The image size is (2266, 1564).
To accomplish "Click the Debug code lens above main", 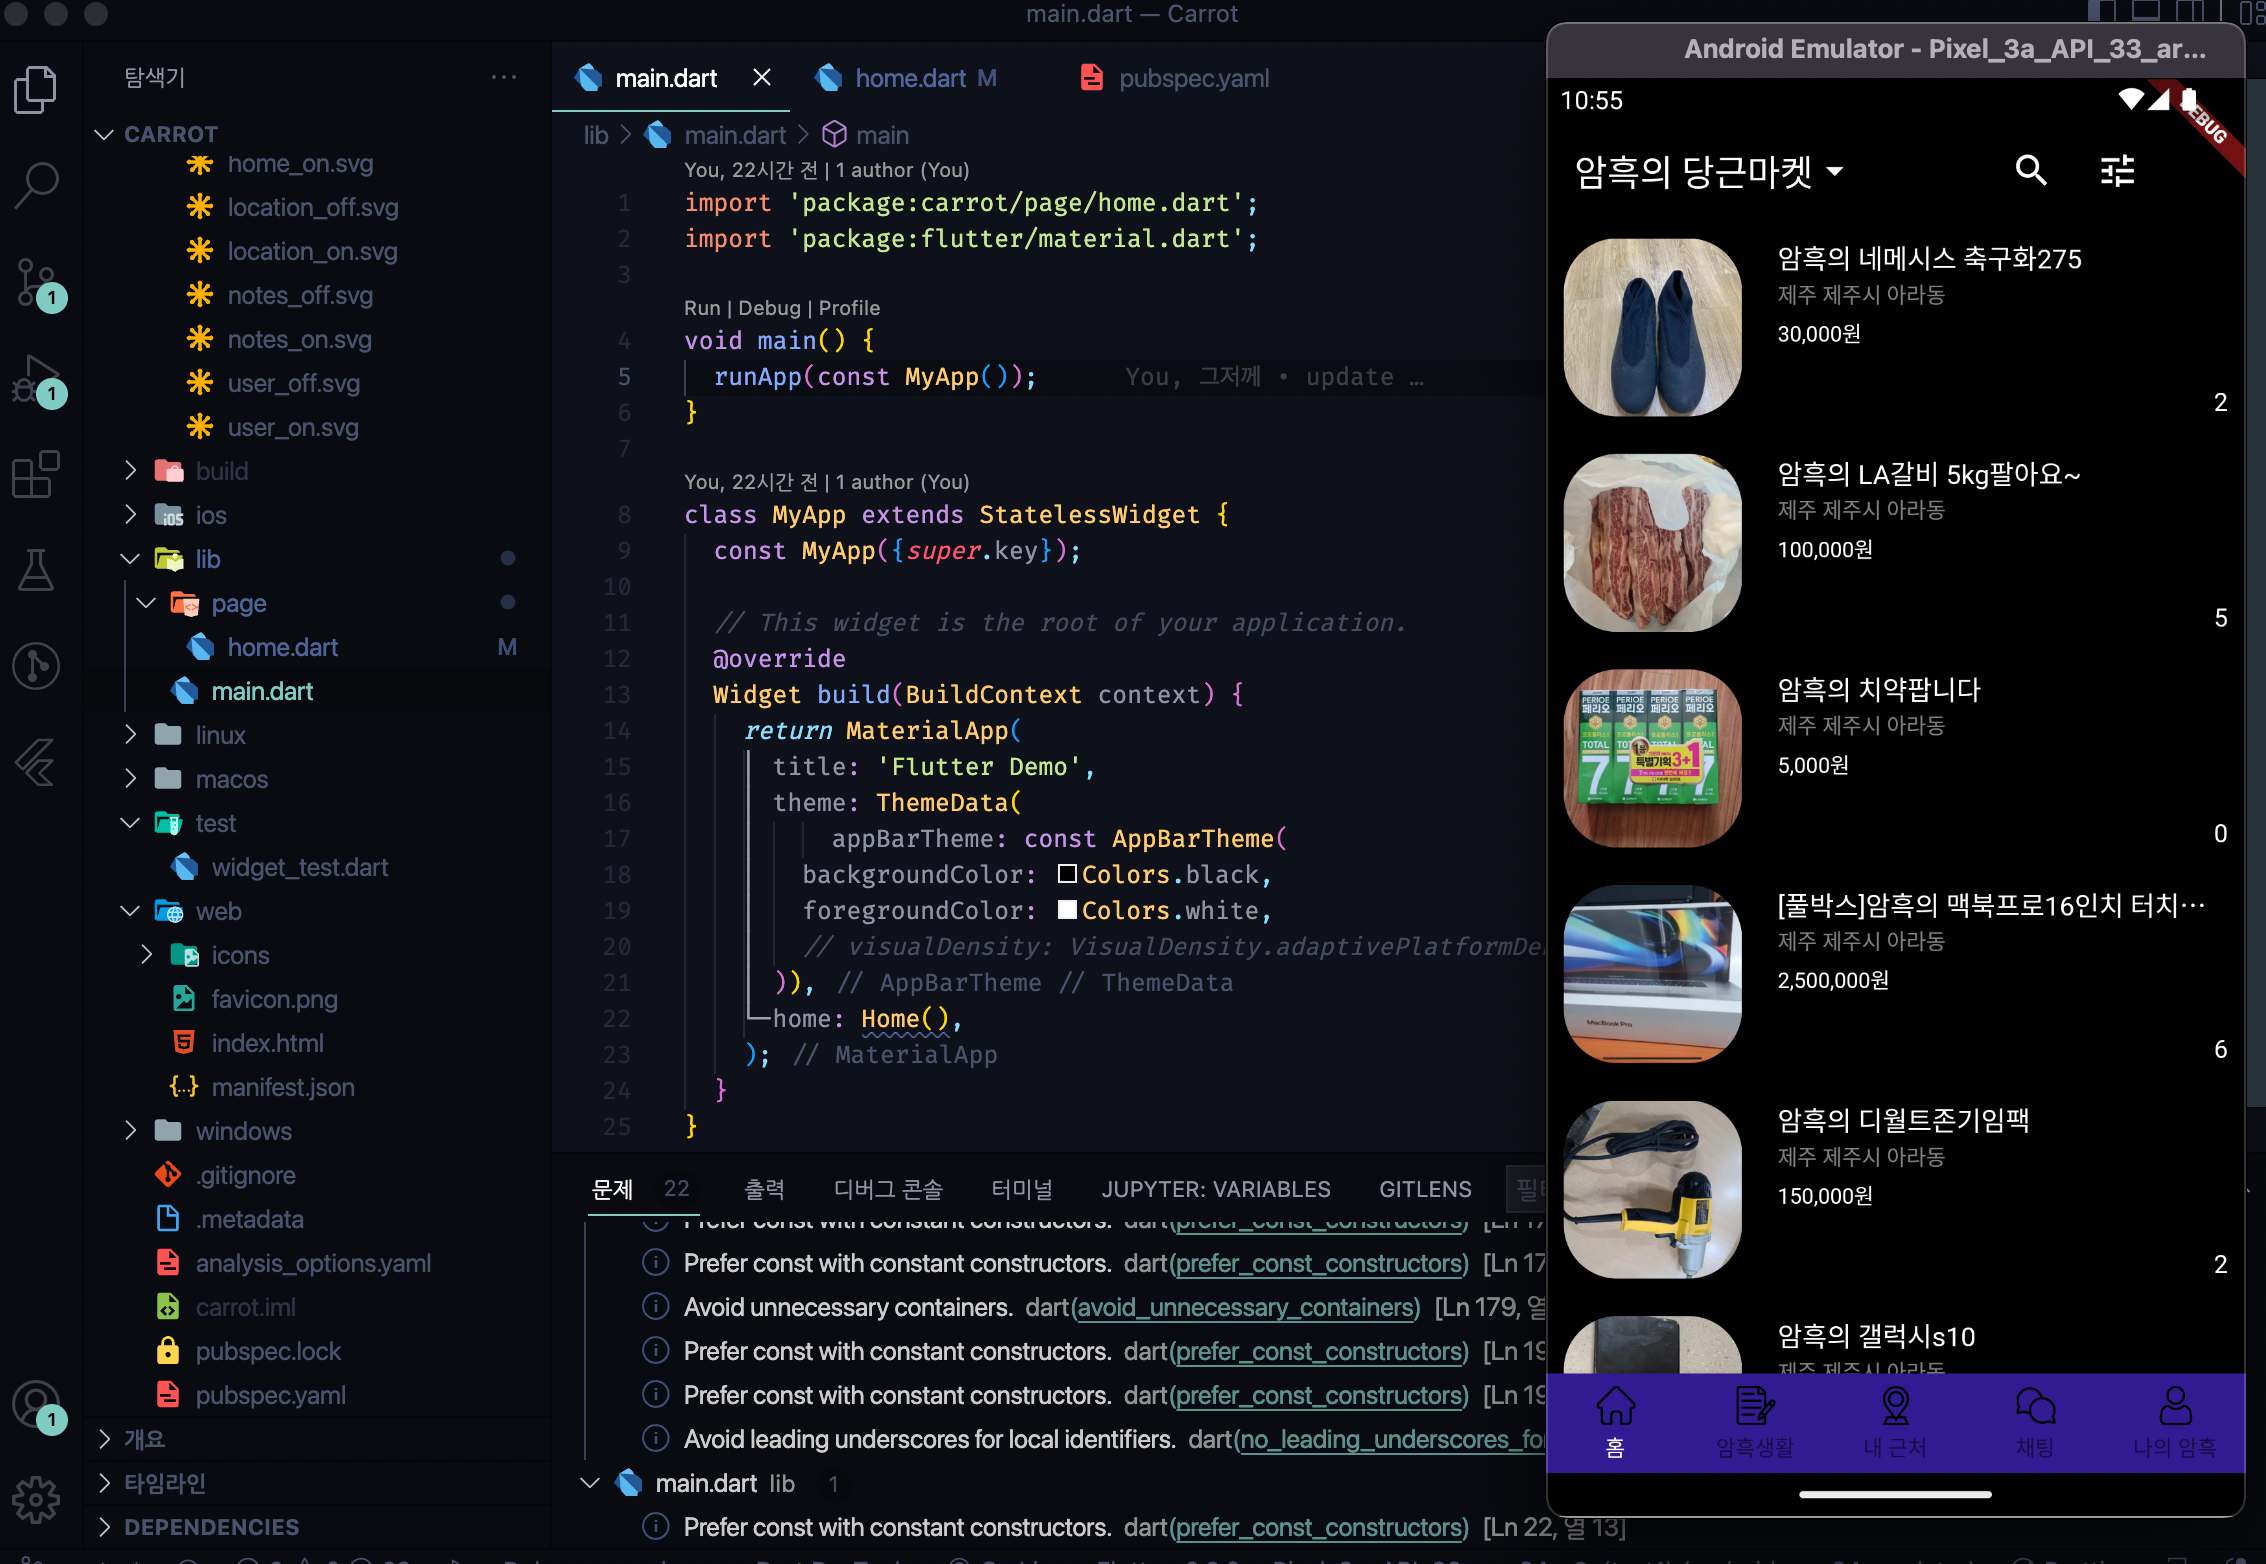I will [769, 308].
